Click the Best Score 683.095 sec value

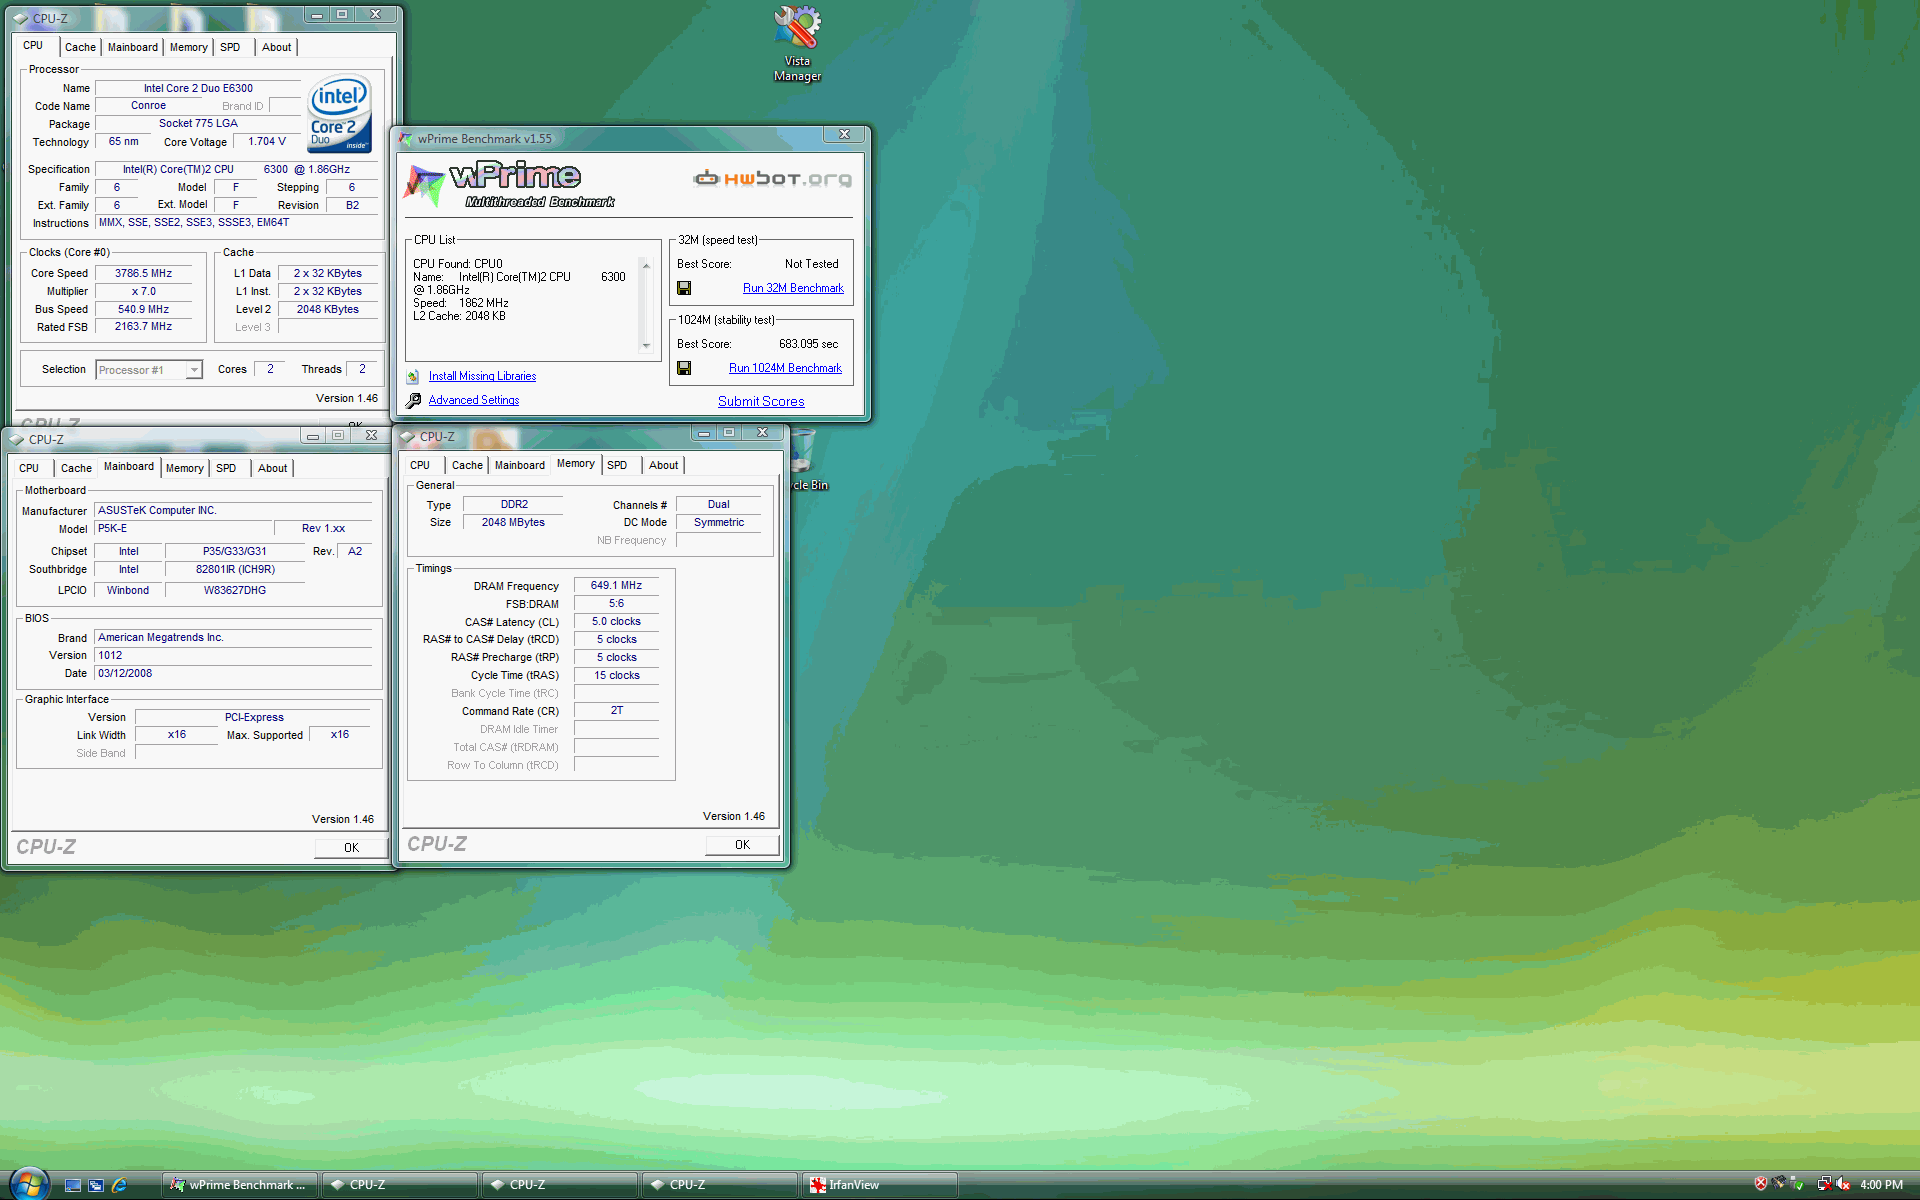point(808,344)
